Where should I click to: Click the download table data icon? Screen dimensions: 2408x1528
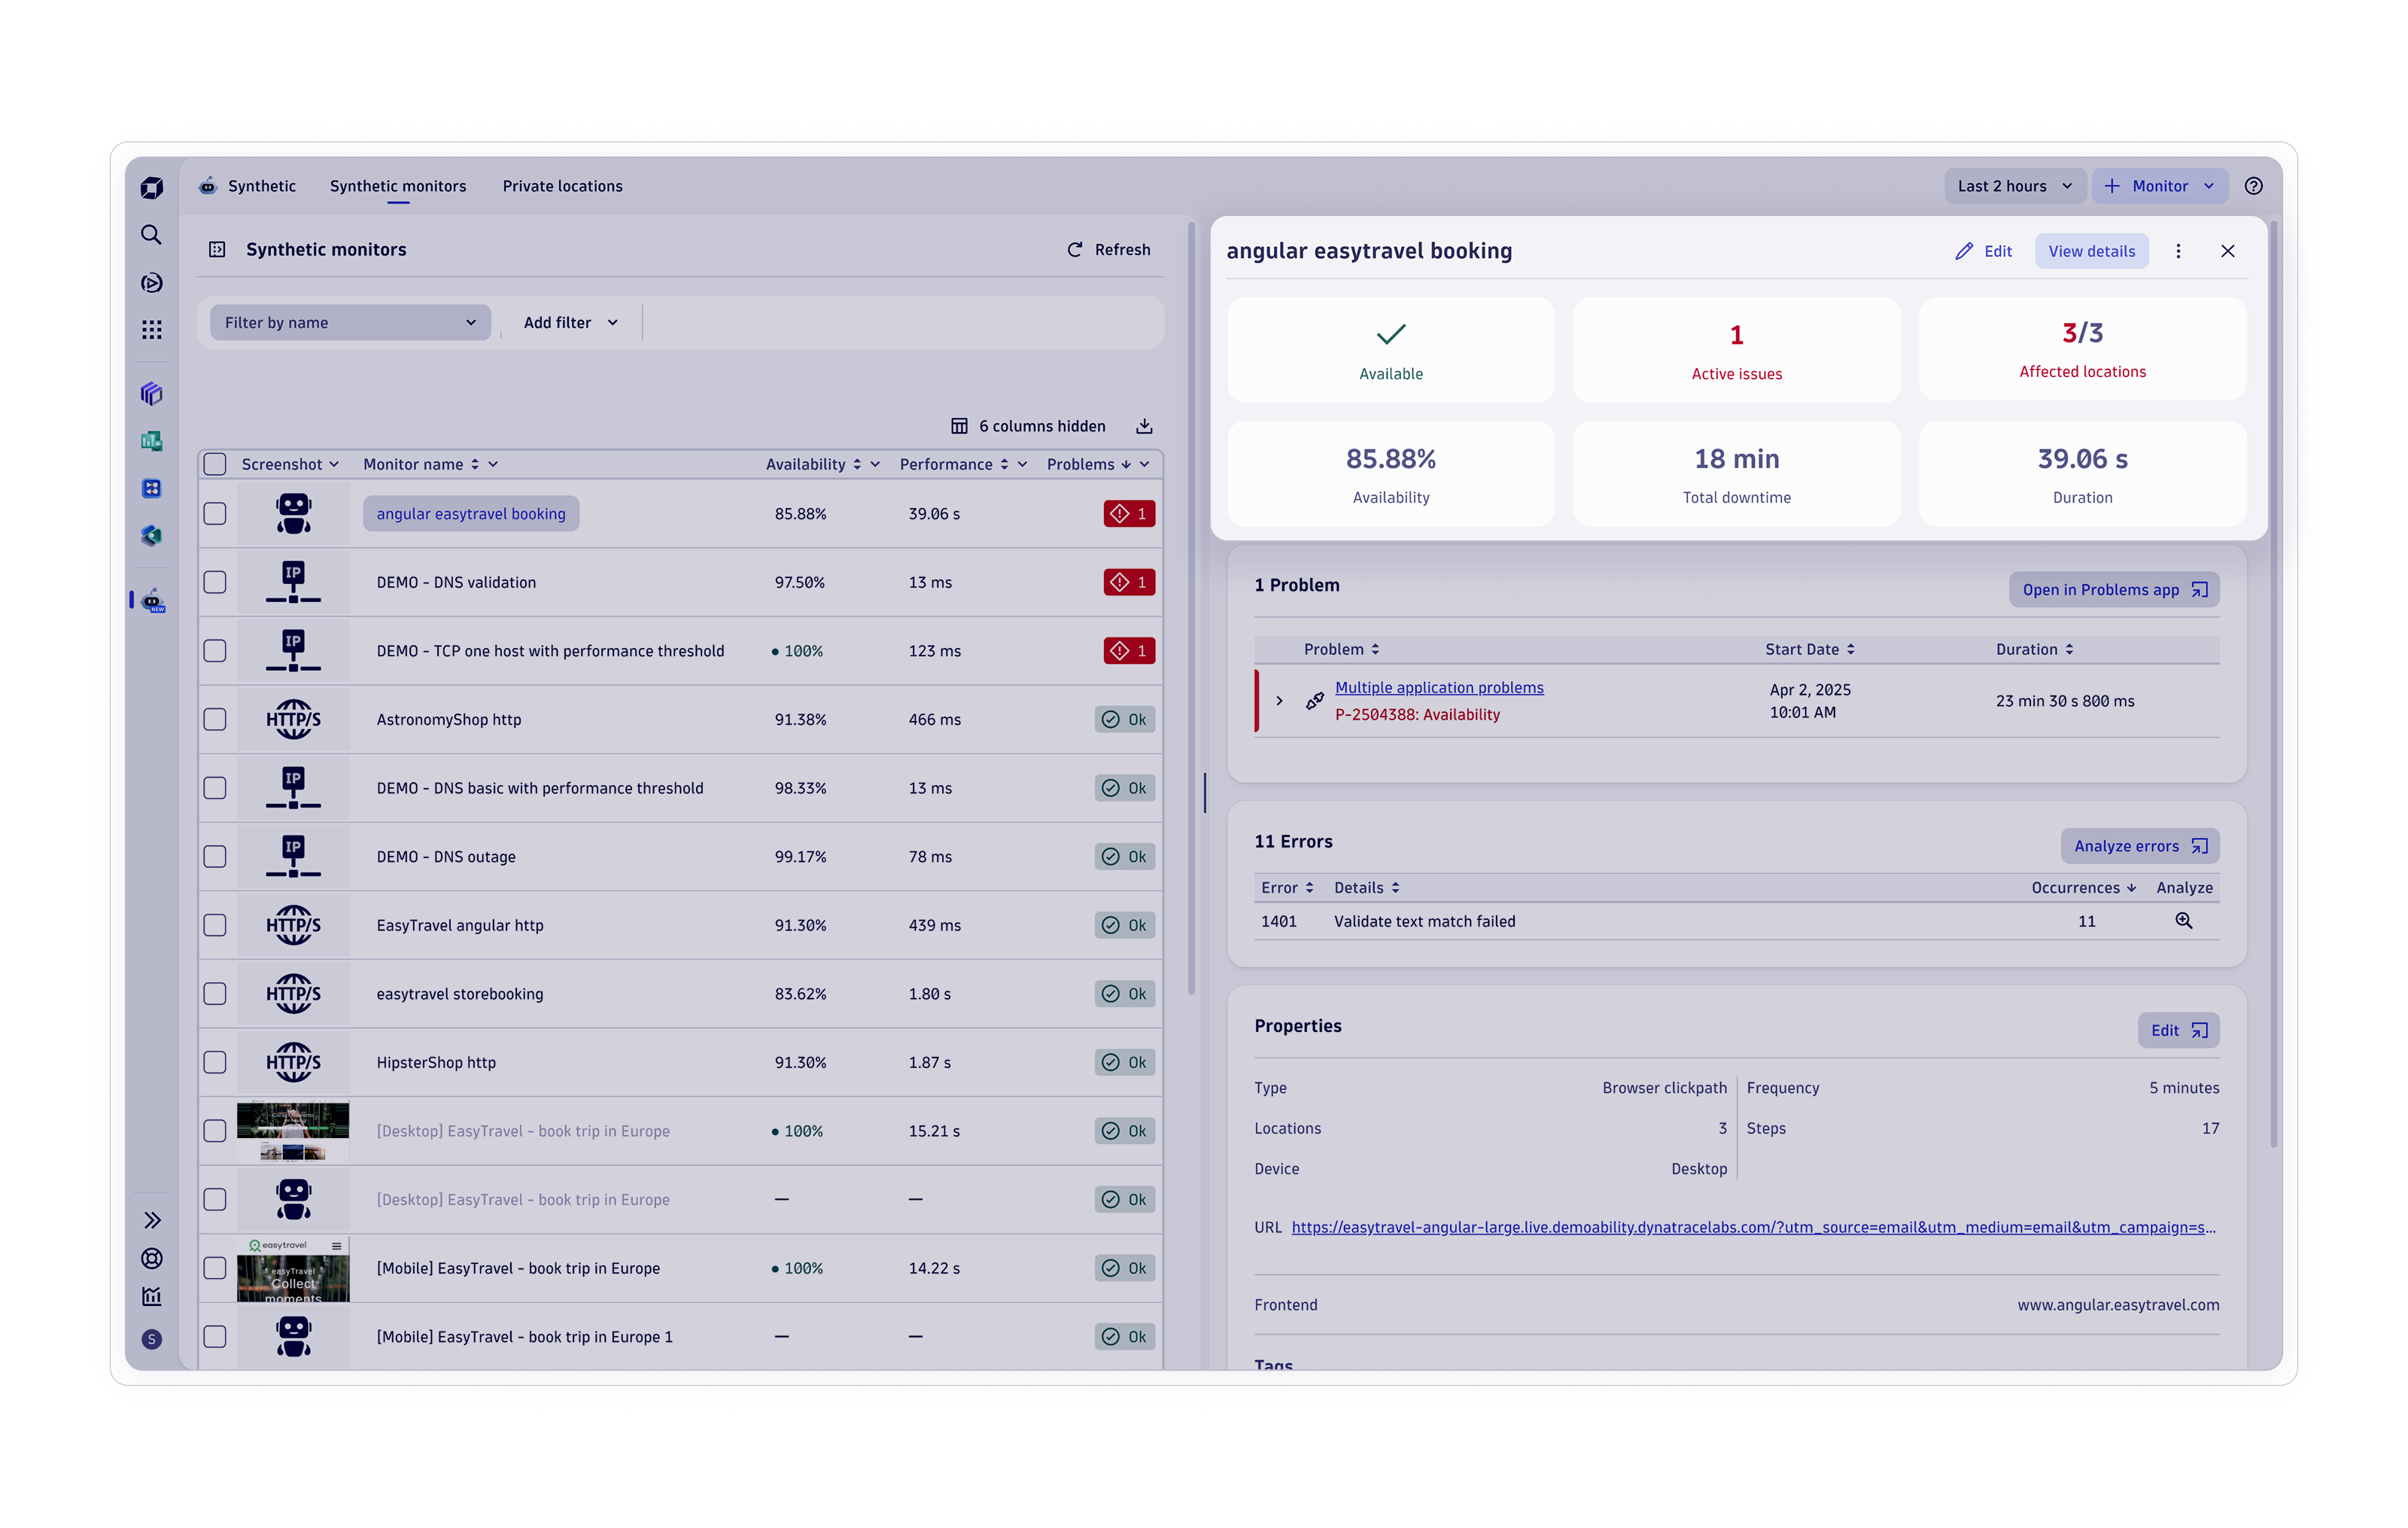click(x=1144, y=426)
